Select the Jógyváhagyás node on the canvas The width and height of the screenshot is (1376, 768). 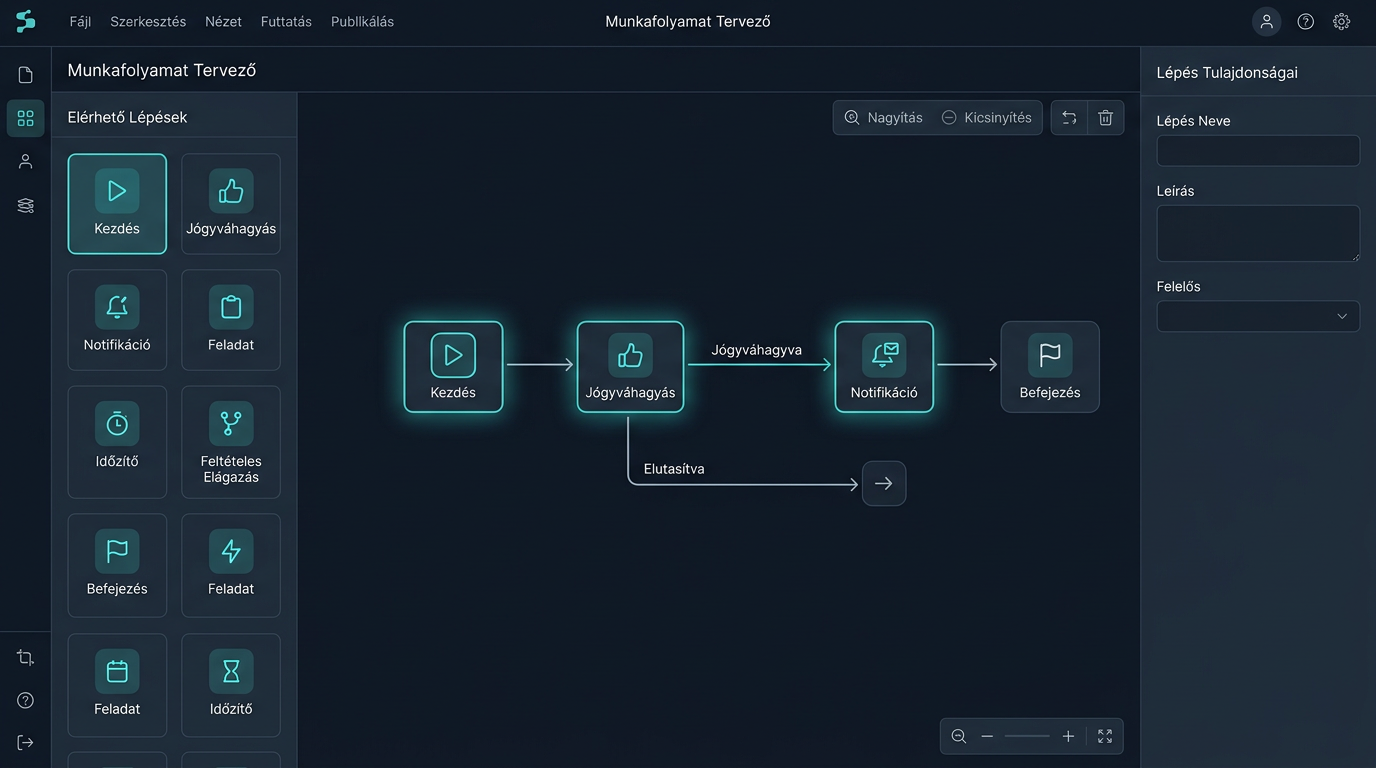pos(630,367)
